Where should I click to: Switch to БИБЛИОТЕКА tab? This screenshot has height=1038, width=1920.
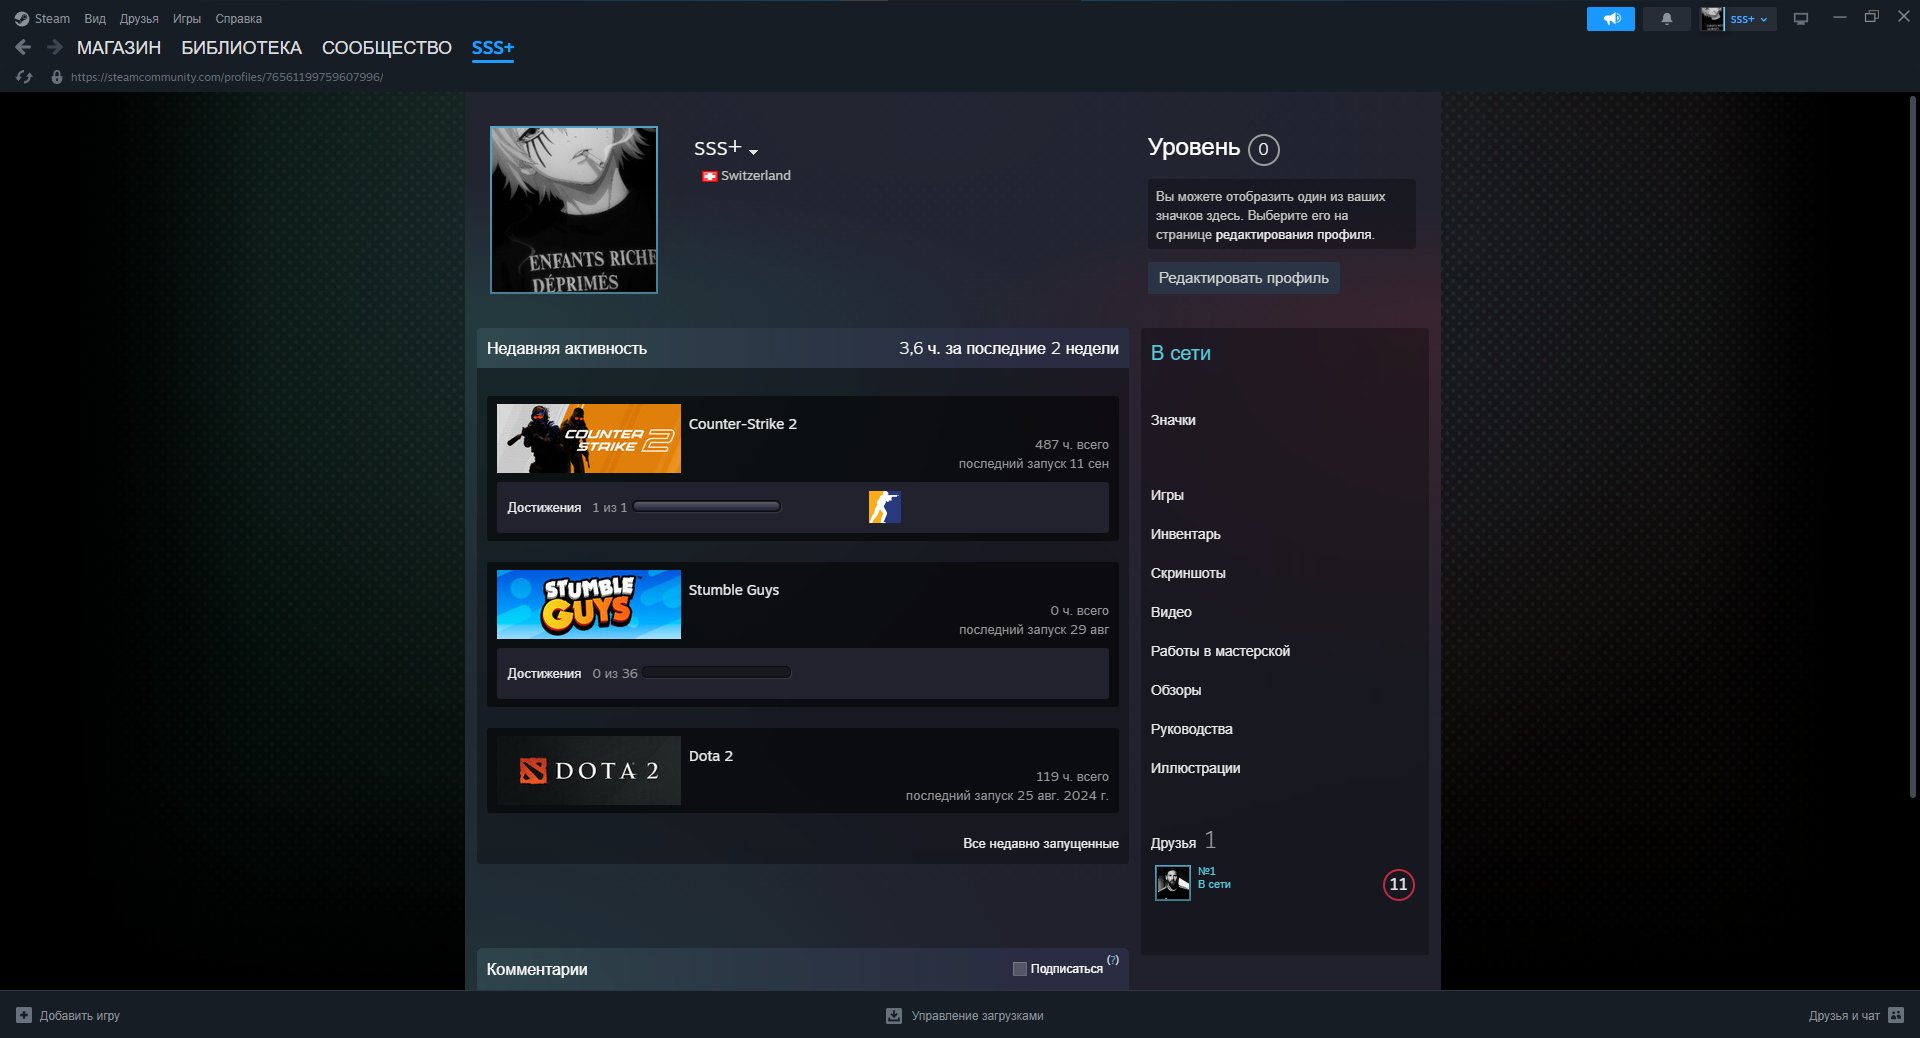point(241,48)
